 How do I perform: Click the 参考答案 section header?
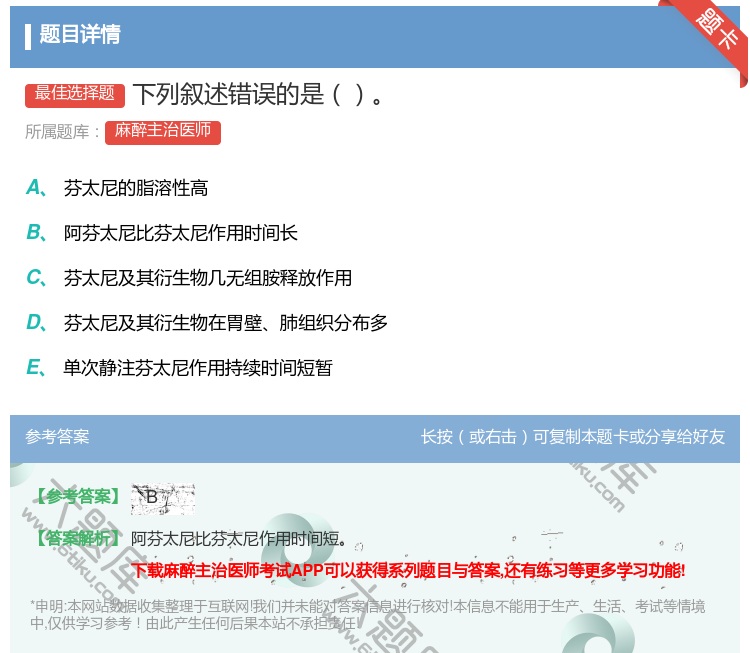57,437
